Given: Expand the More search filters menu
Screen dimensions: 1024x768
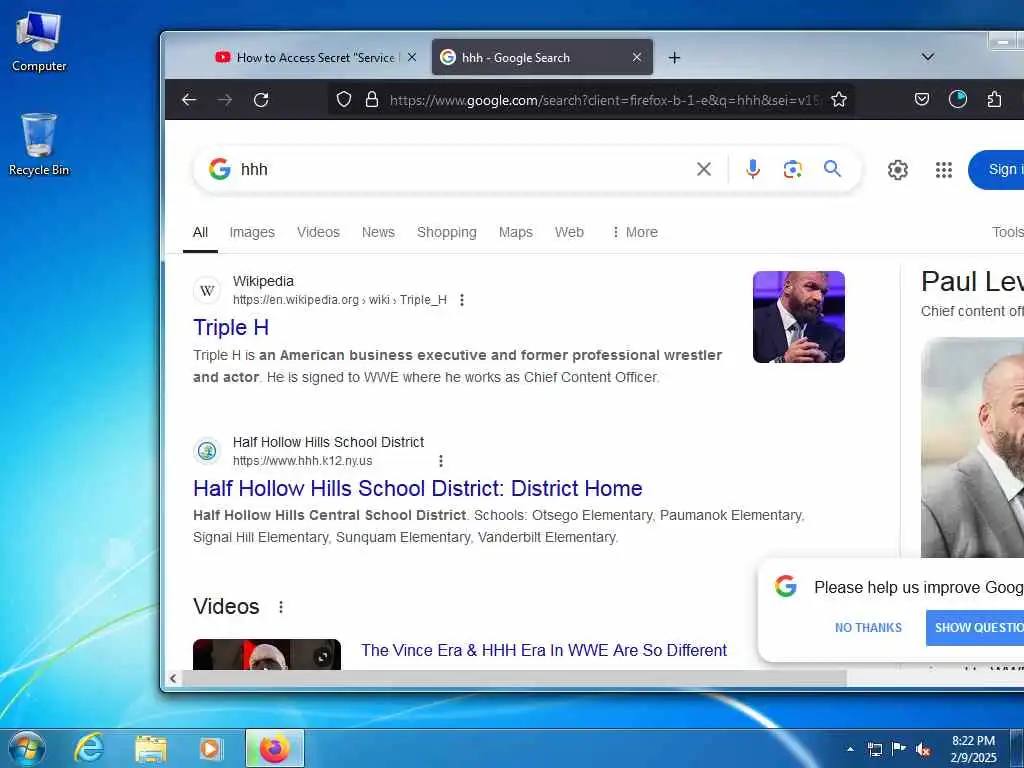Looking at the screenshot, I should click(x=635, y=232).
